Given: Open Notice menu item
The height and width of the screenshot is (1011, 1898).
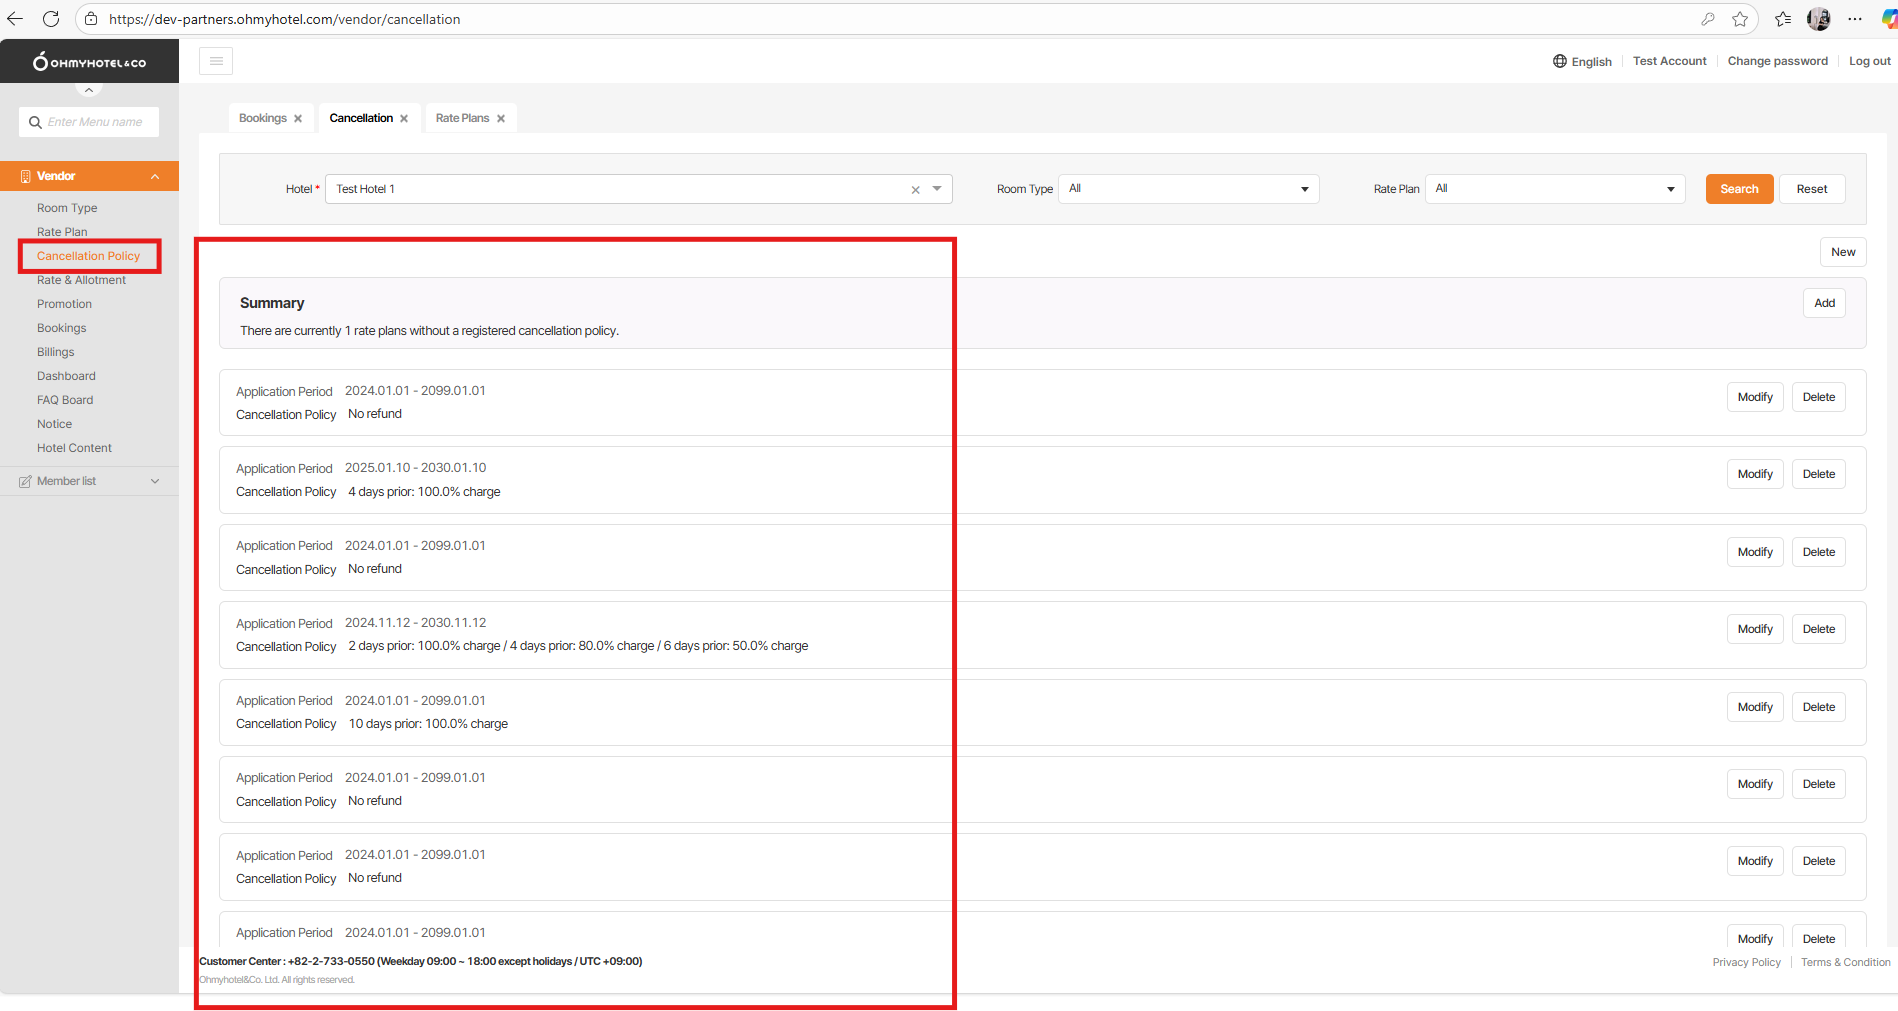Looking at the screenshot, I should tap(54, 424).
